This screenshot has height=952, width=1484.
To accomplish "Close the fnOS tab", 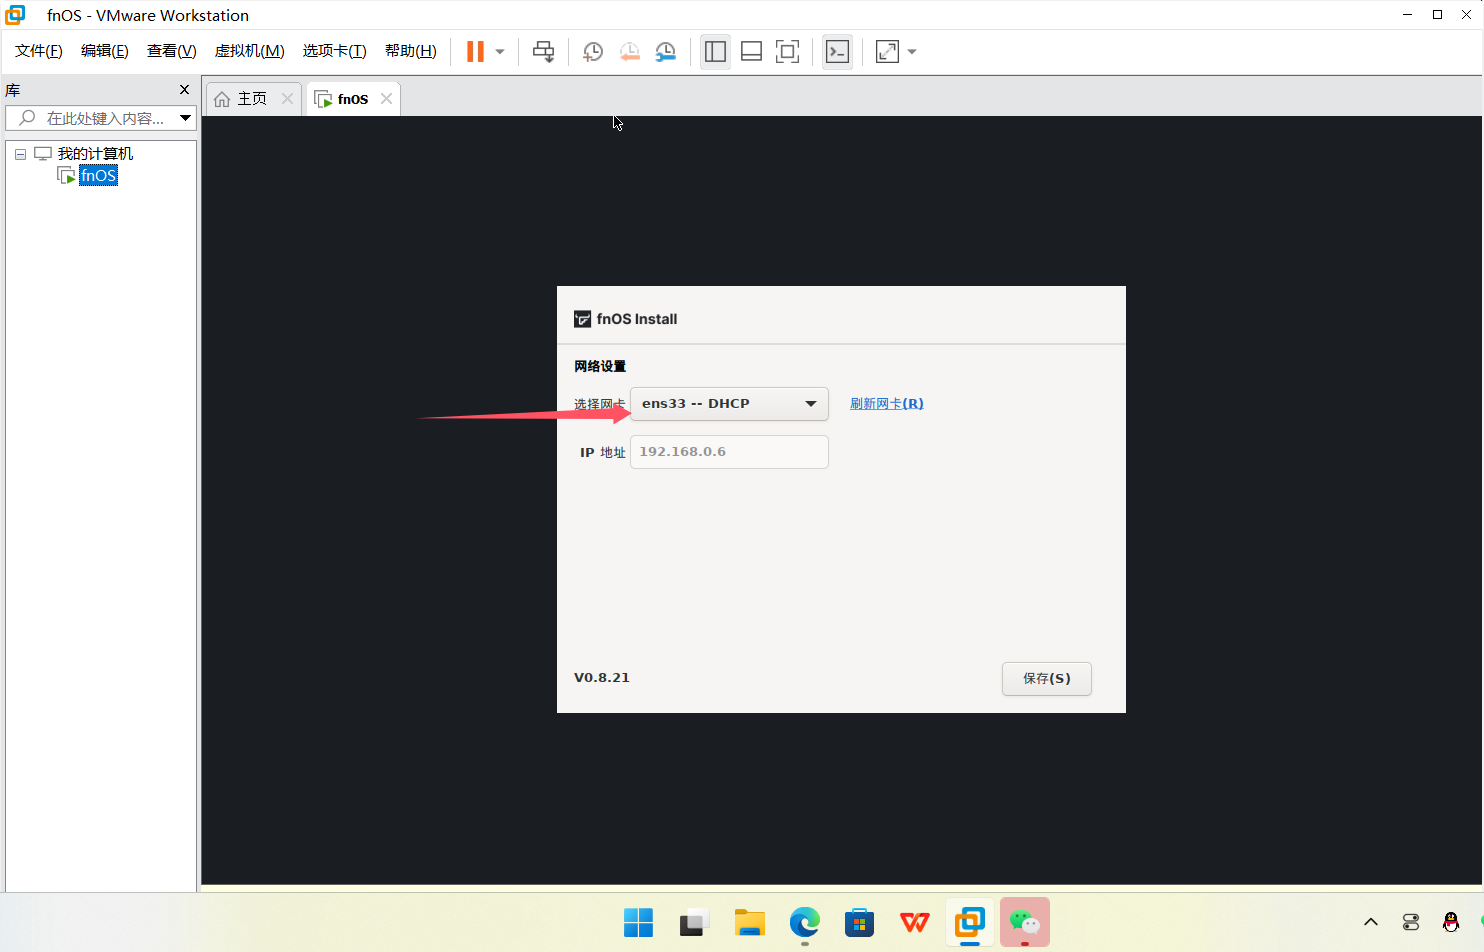I will (386, 98).
